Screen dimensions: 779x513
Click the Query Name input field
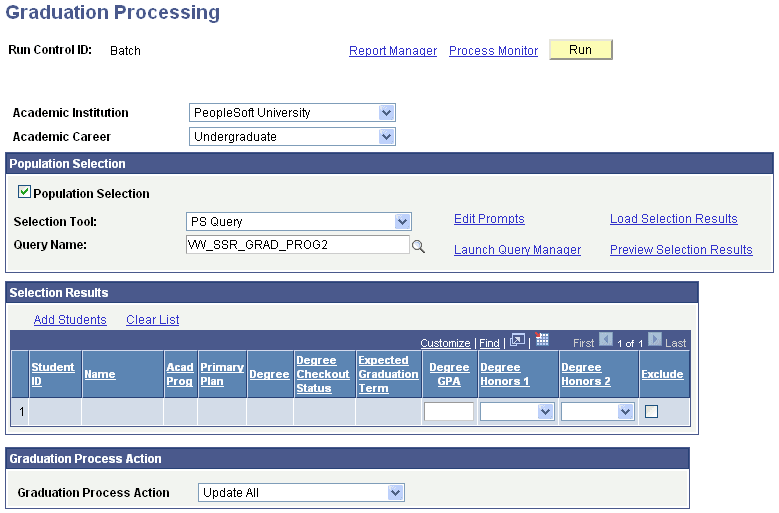pyautogui.click(x=298, y=244)
